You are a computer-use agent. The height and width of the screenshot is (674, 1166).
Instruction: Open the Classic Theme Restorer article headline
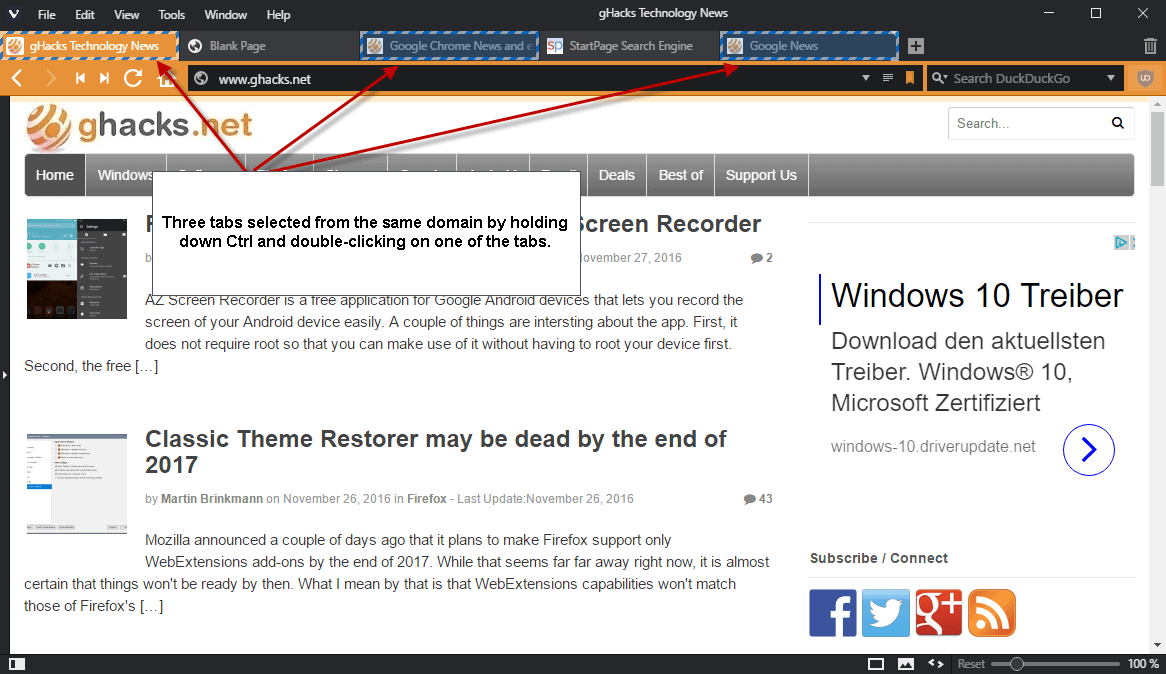tap(436, 452)
